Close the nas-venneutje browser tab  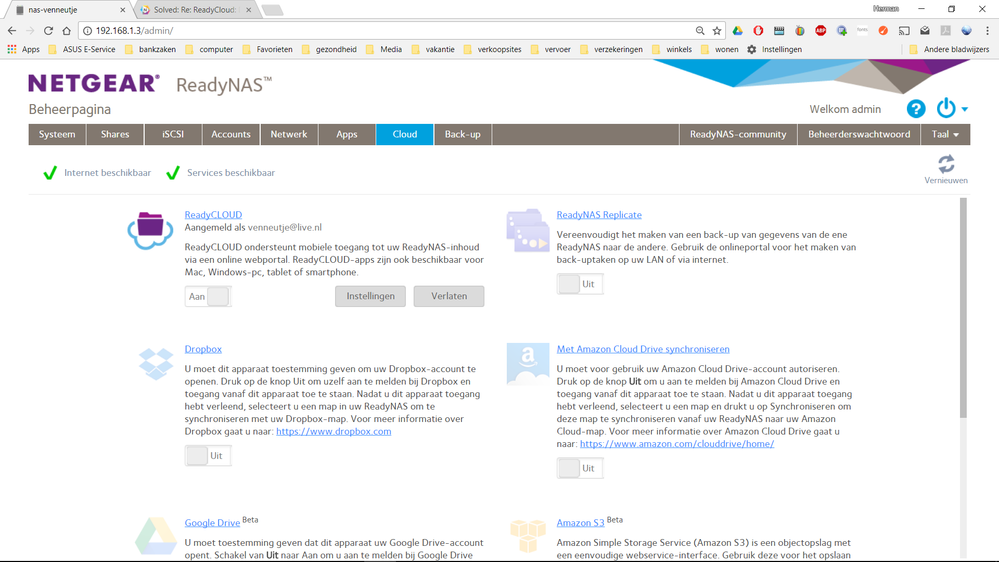122,10
